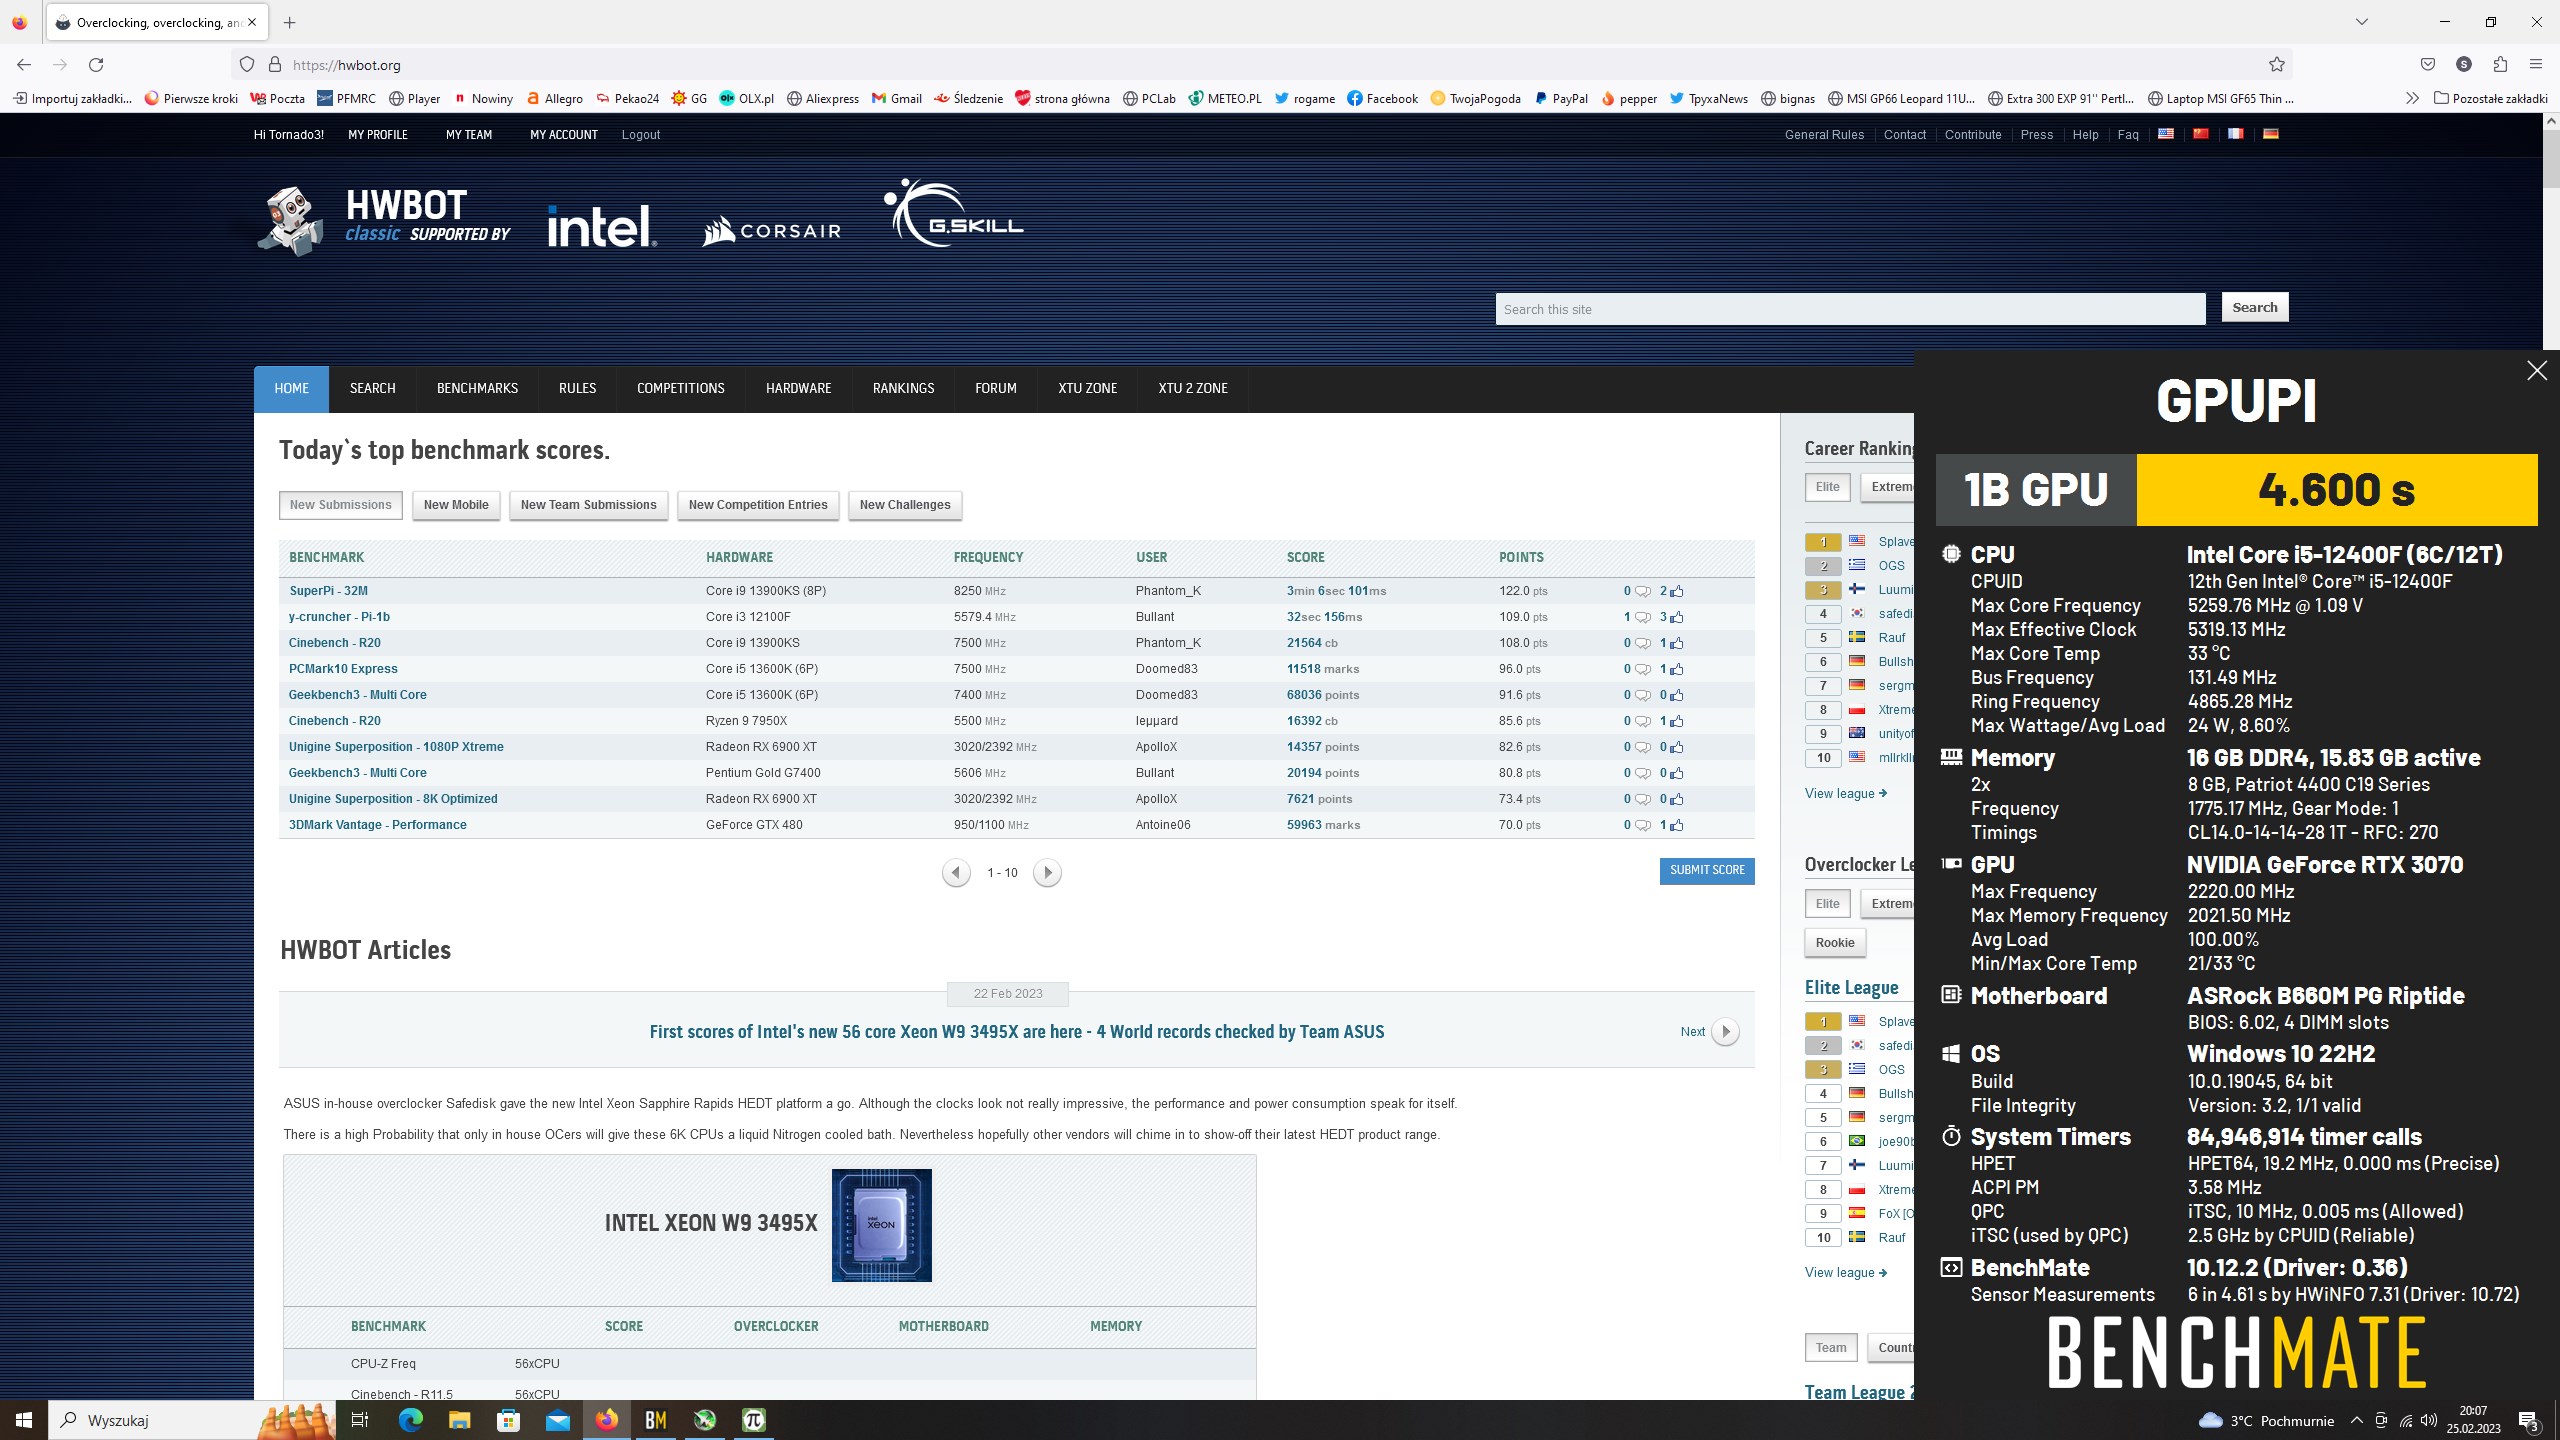
Task: Open the Firefox extensions puzzle icon
Action: [2500, 65]
